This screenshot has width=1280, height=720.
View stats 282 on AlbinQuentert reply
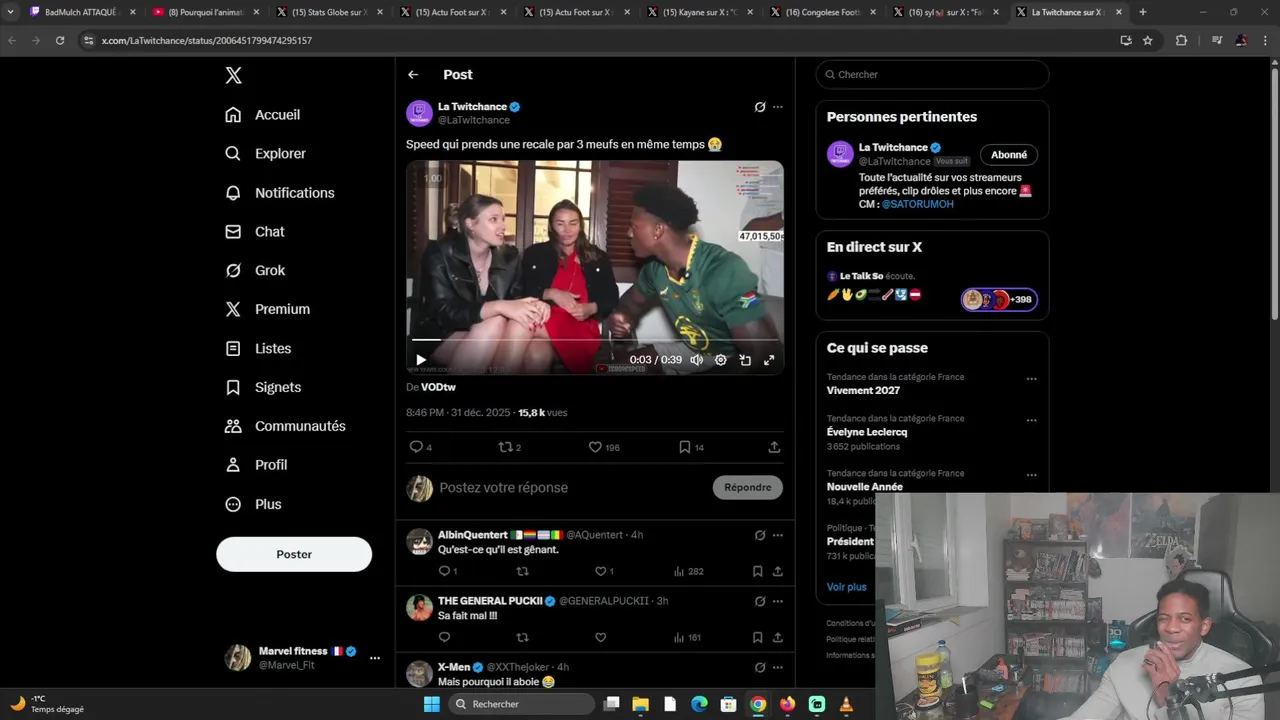688,572
